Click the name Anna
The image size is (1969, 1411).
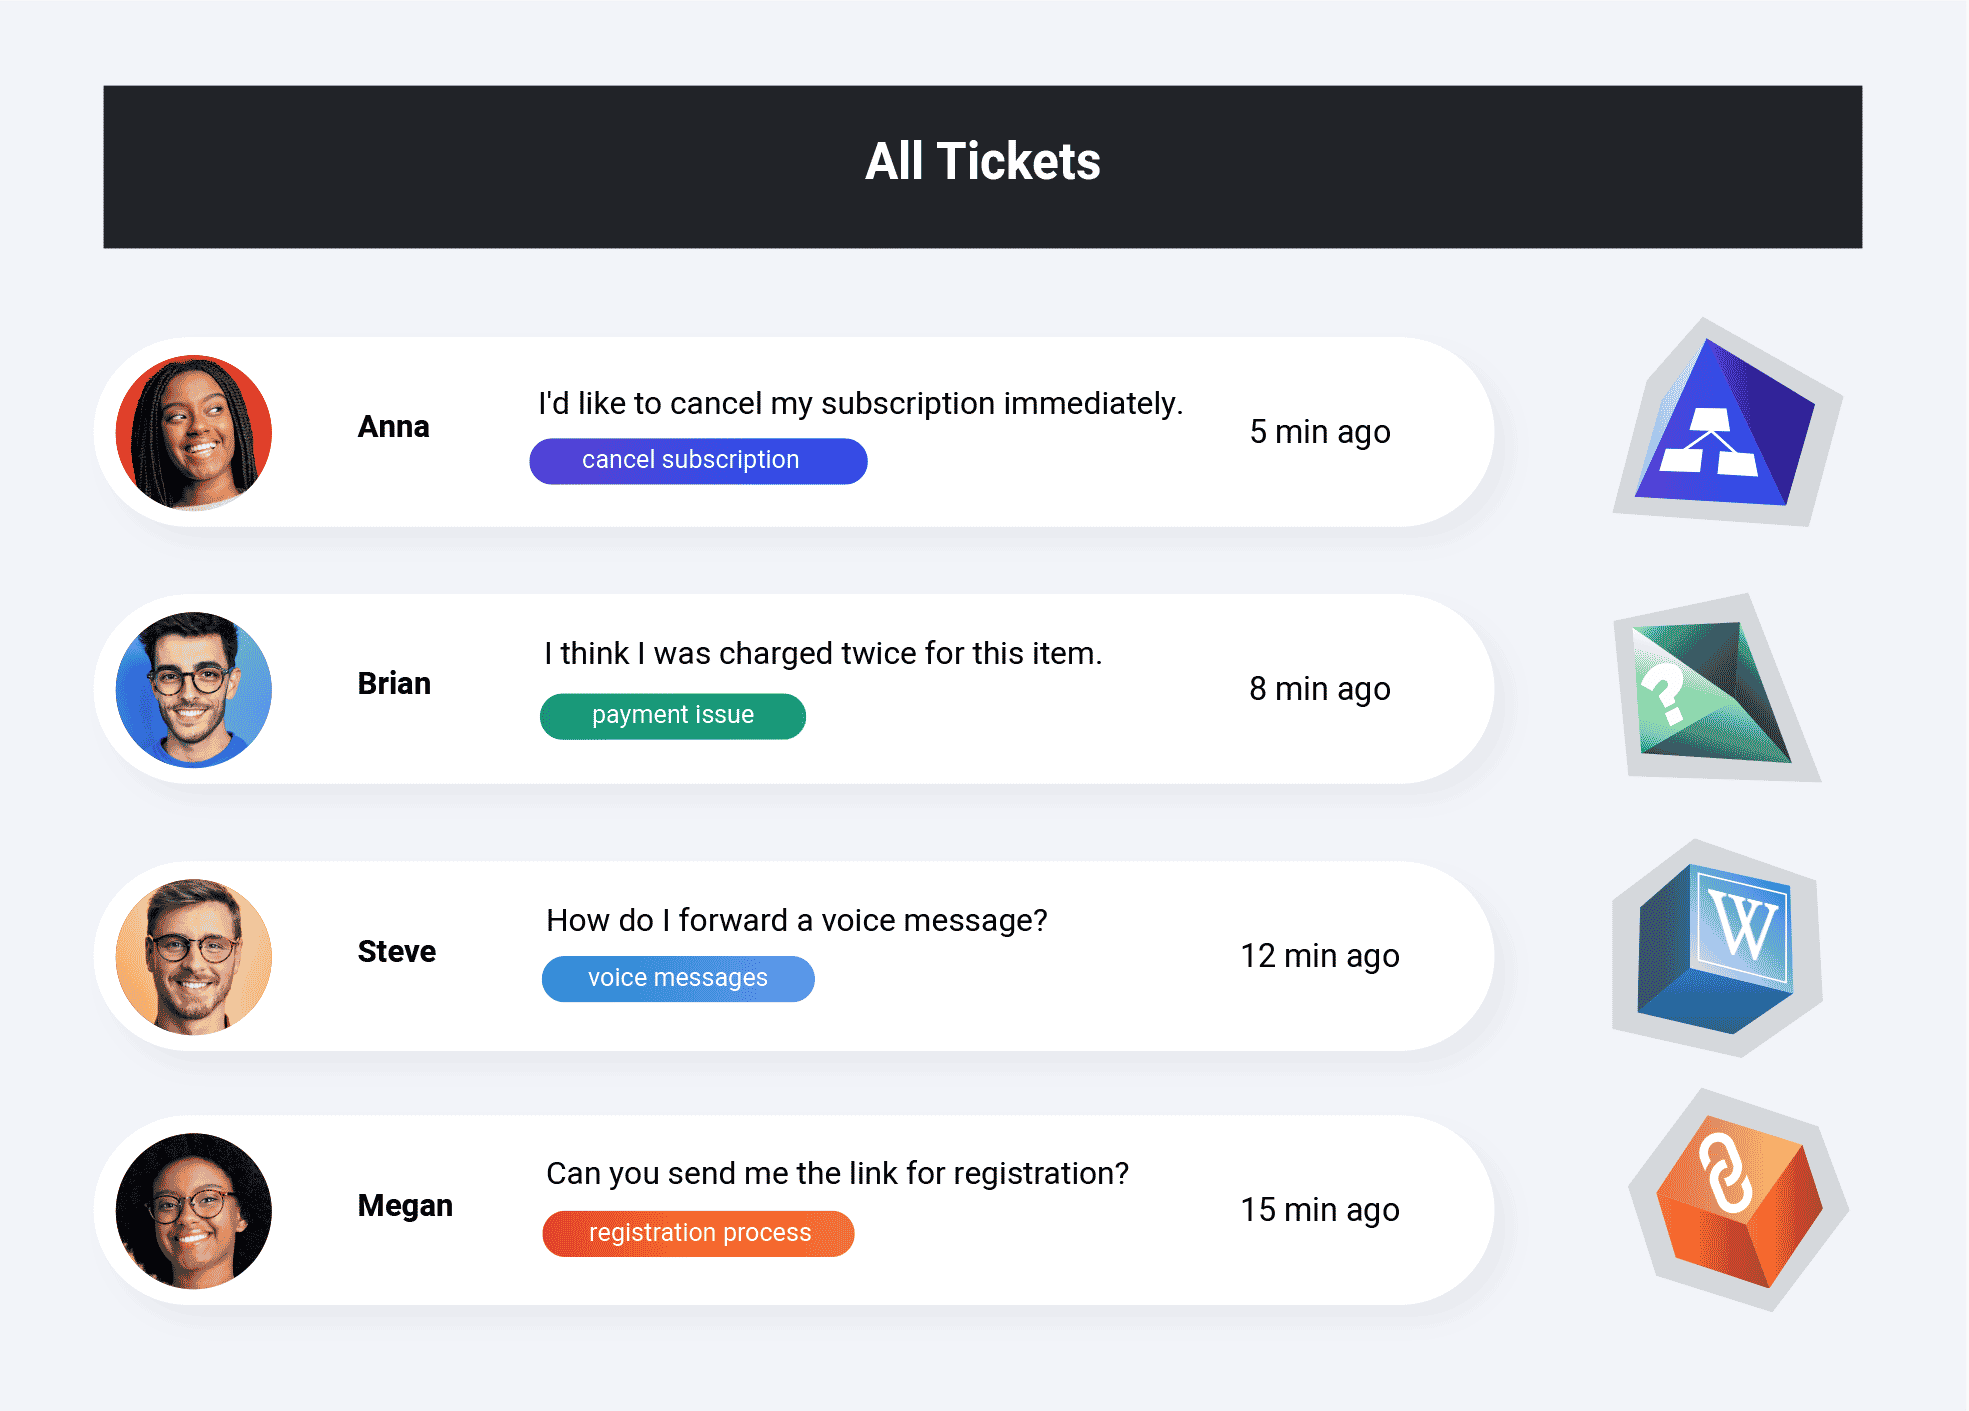tap(394, 427)
